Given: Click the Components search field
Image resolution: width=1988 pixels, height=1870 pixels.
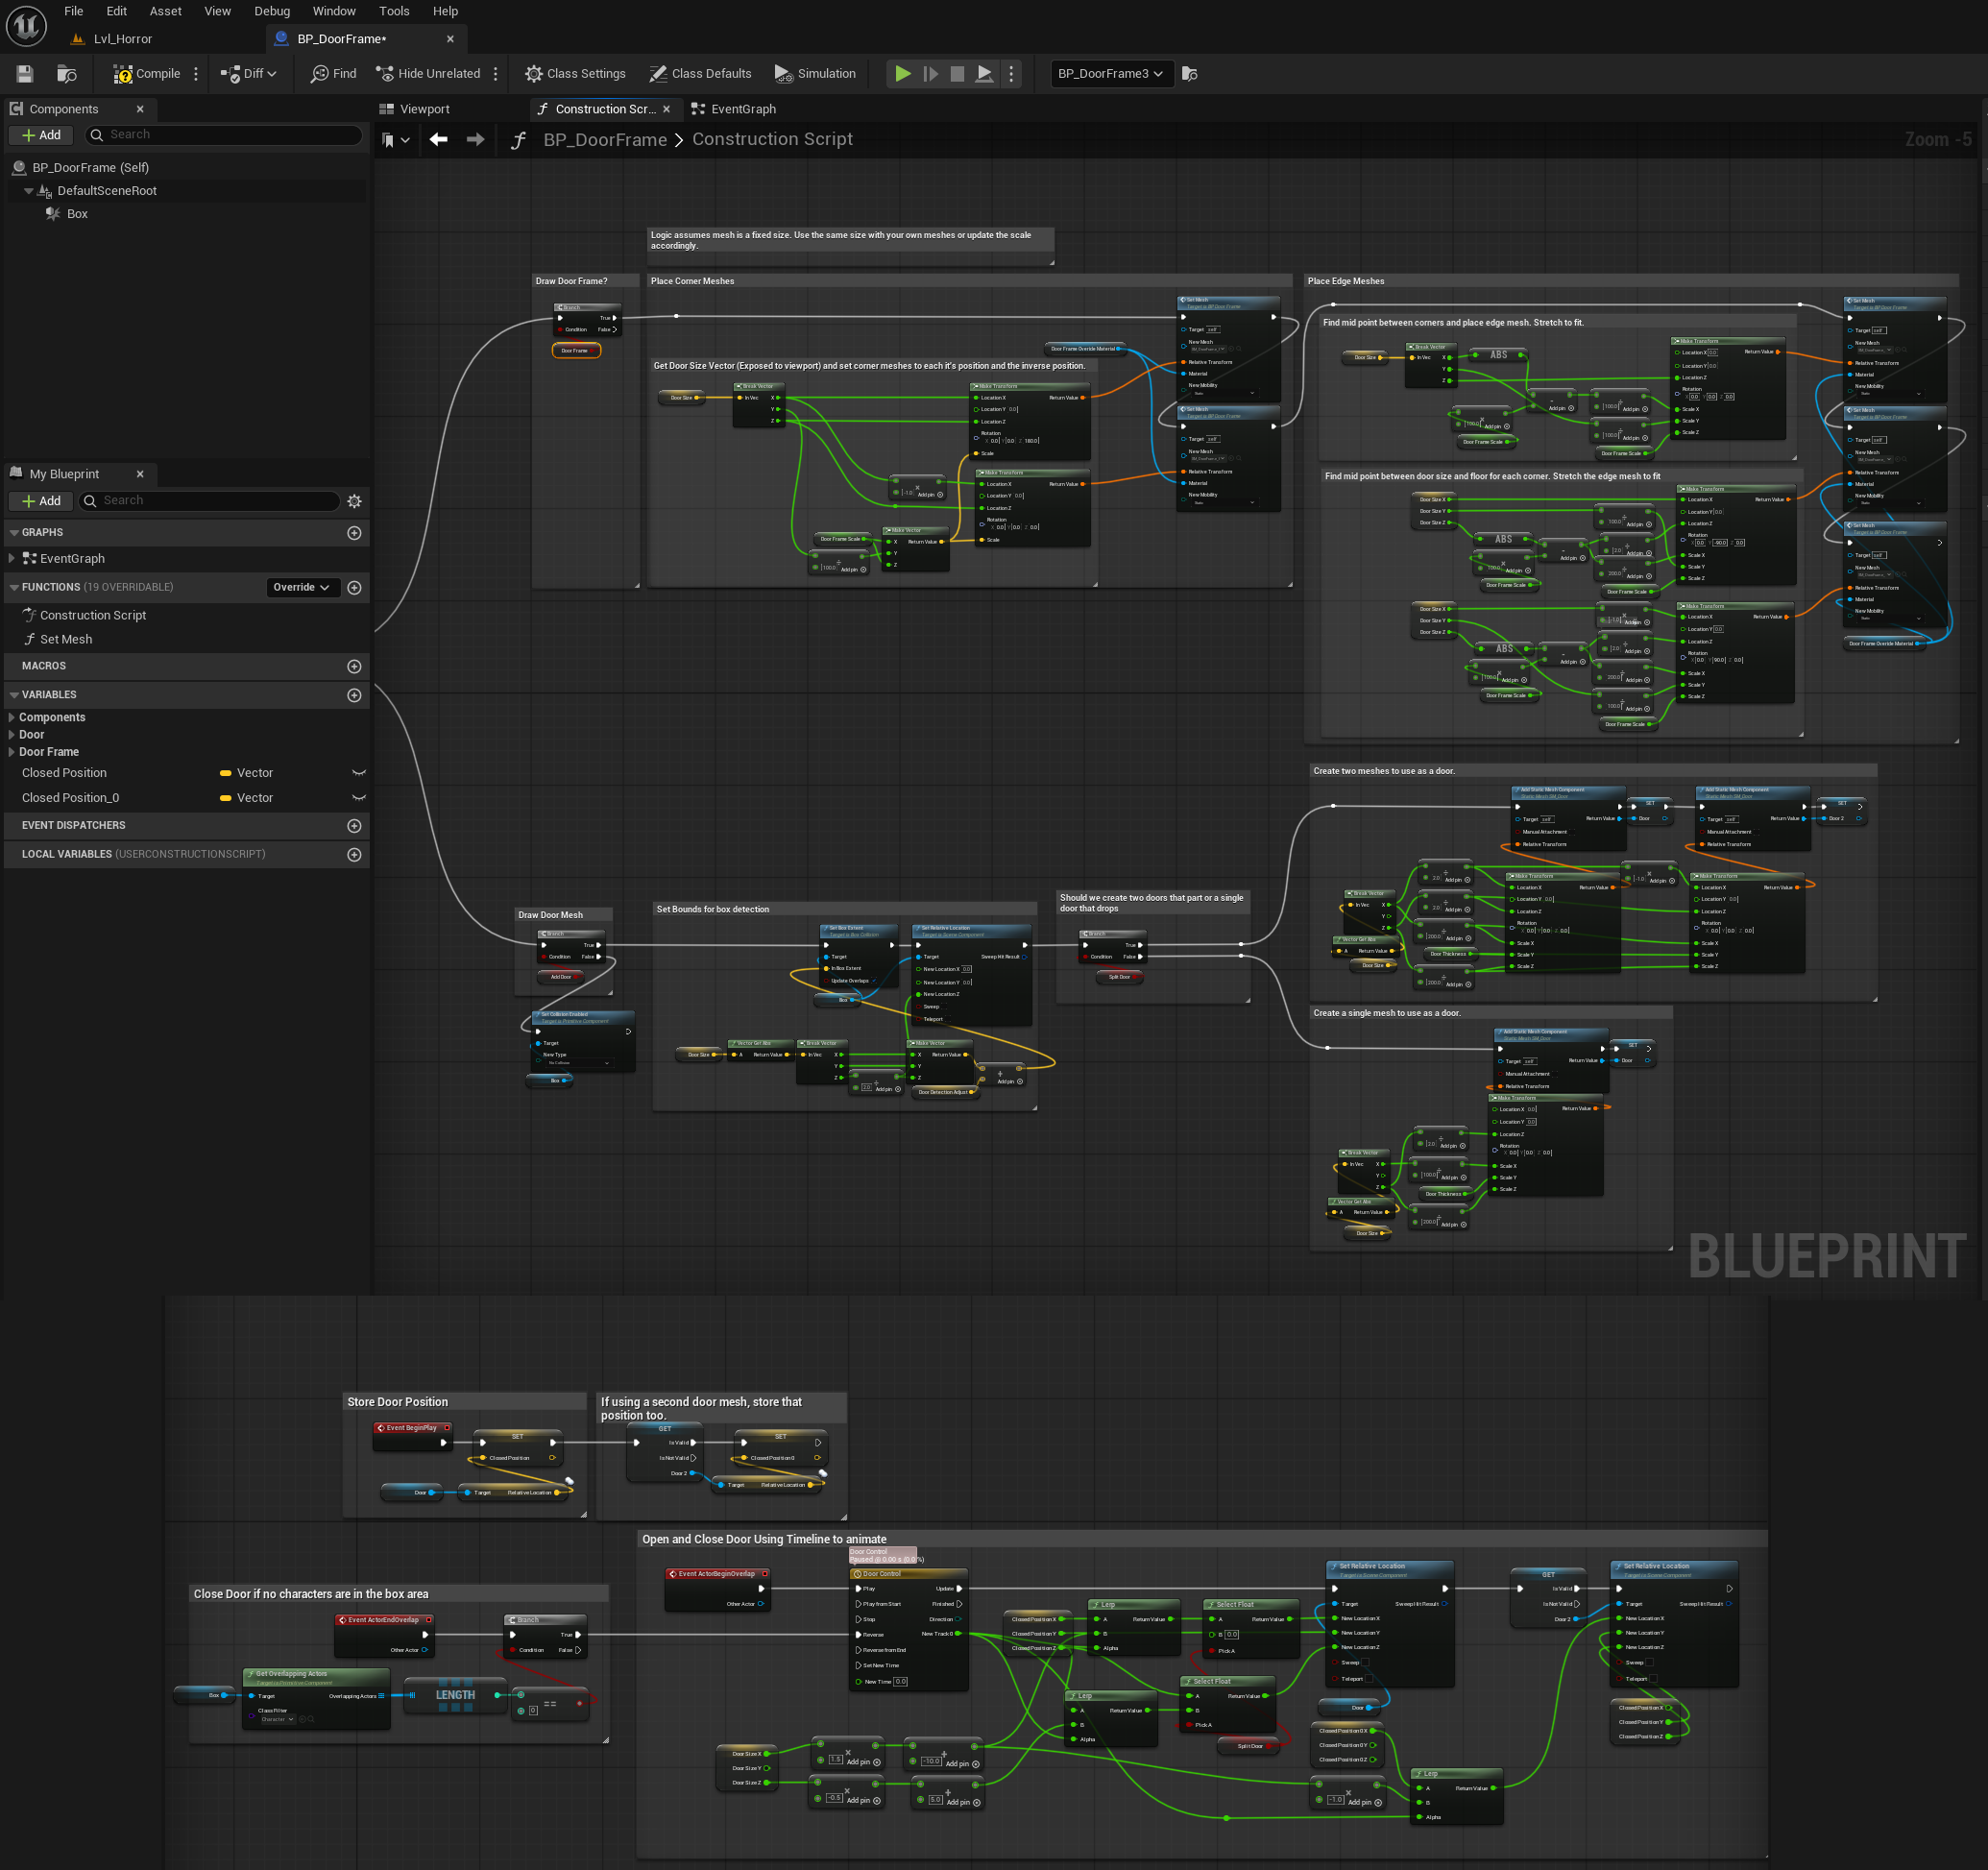Looking at the screenshot, I should point(223,135).
